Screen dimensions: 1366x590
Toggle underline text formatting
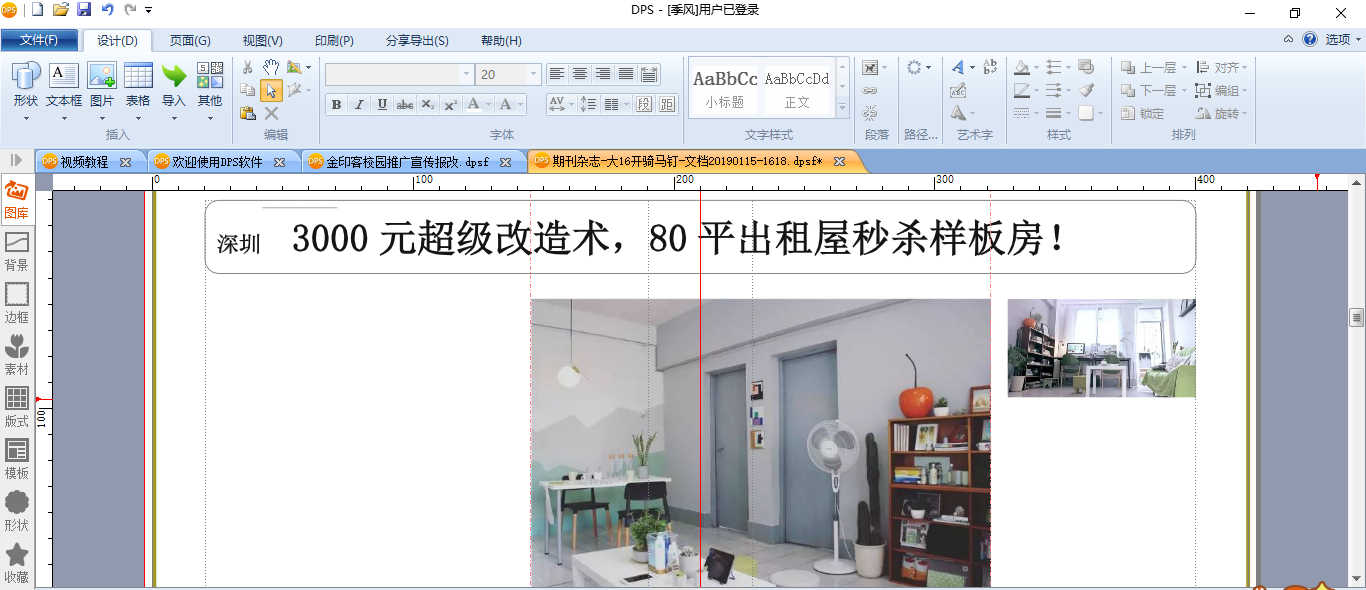point(382,104)
